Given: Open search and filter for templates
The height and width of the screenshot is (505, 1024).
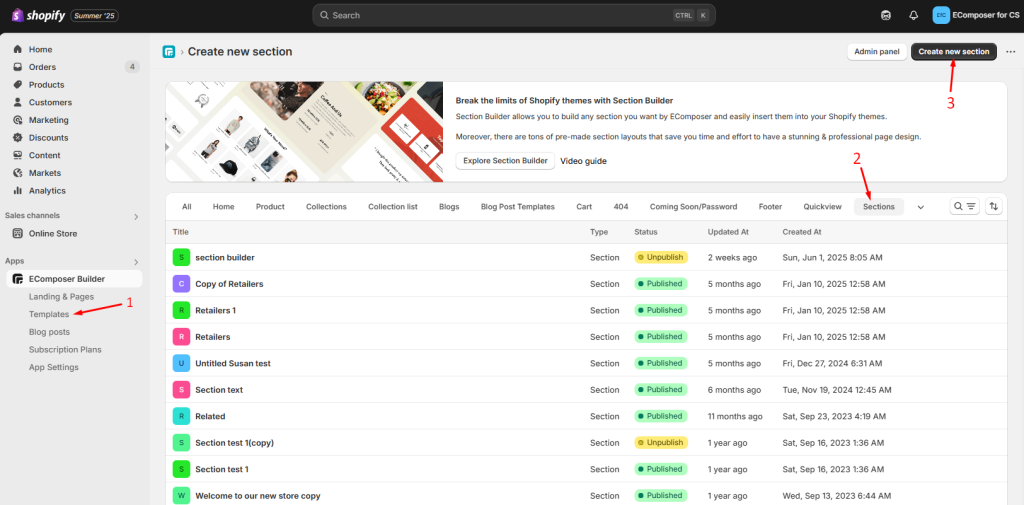Looking at the screenshot, I should (965, 206).
